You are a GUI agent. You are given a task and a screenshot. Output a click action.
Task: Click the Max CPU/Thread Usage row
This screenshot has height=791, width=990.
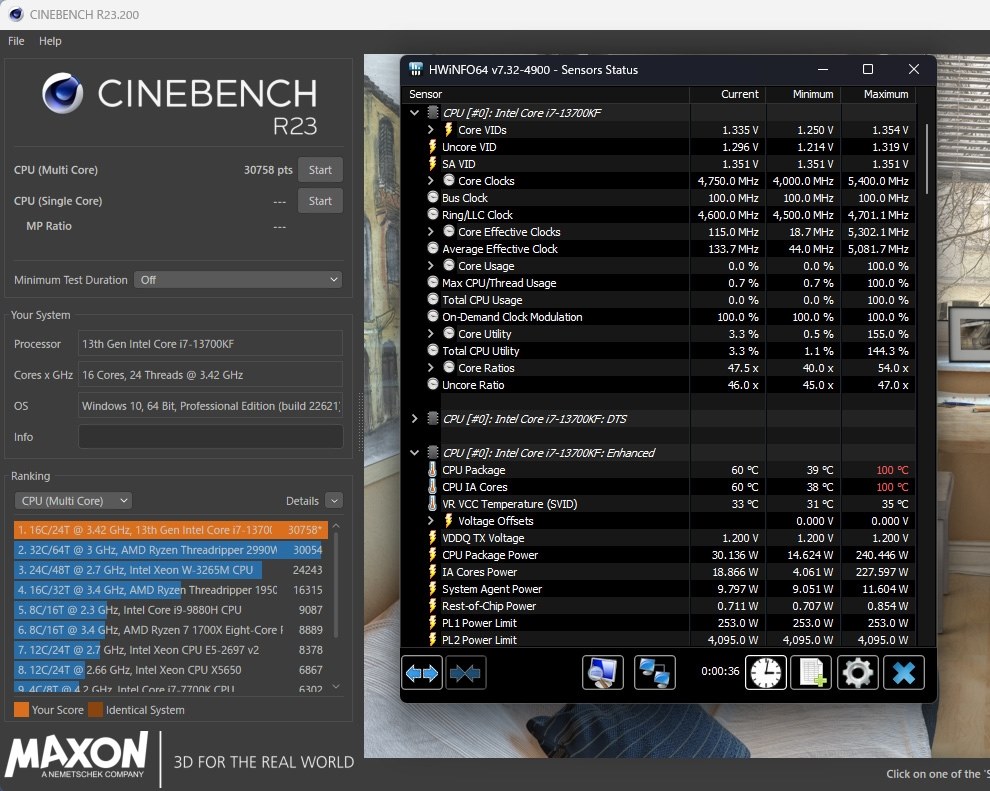[x=659, y=283]
